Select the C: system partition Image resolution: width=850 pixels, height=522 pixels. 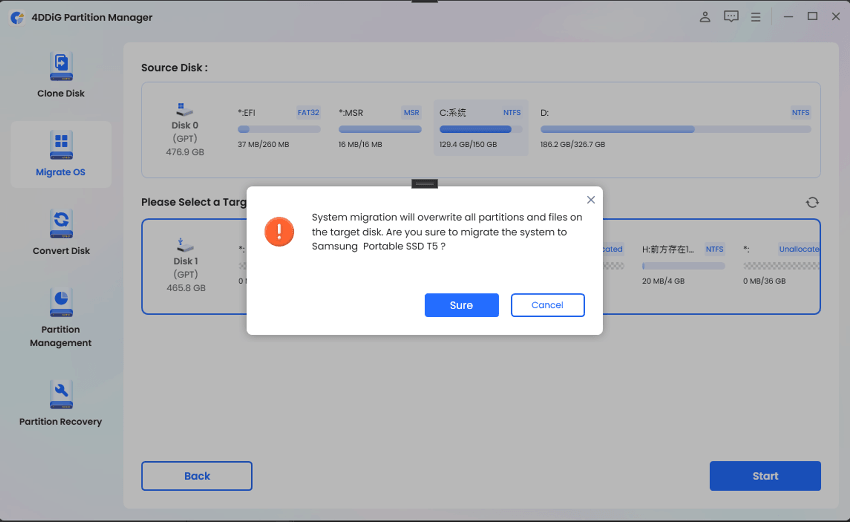point(481,128)
